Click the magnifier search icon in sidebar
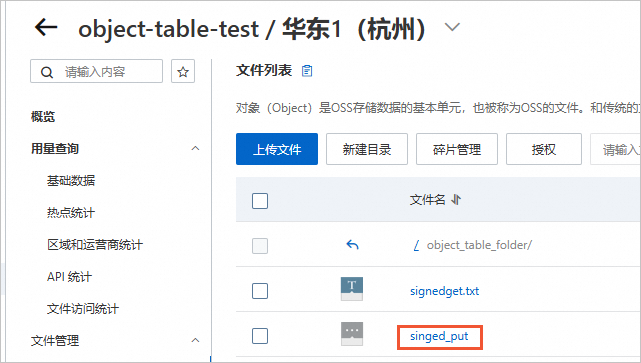The width and height of the screenshot is (641, 363). [x=47, y=72]
